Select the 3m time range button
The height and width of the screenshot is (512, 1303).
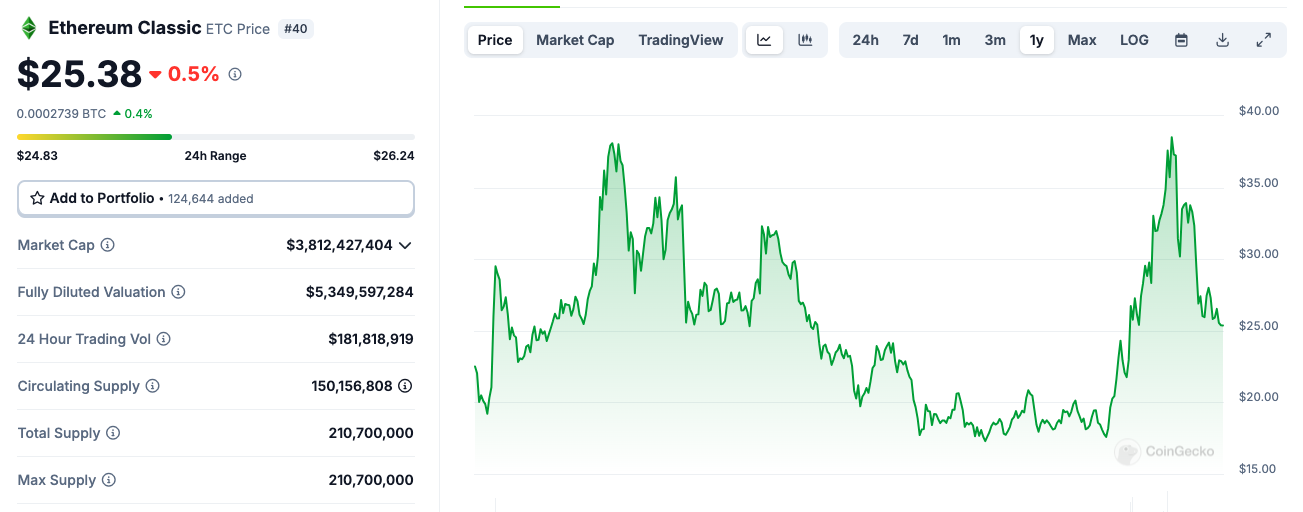pyautogui.click(x=994, y=40)
